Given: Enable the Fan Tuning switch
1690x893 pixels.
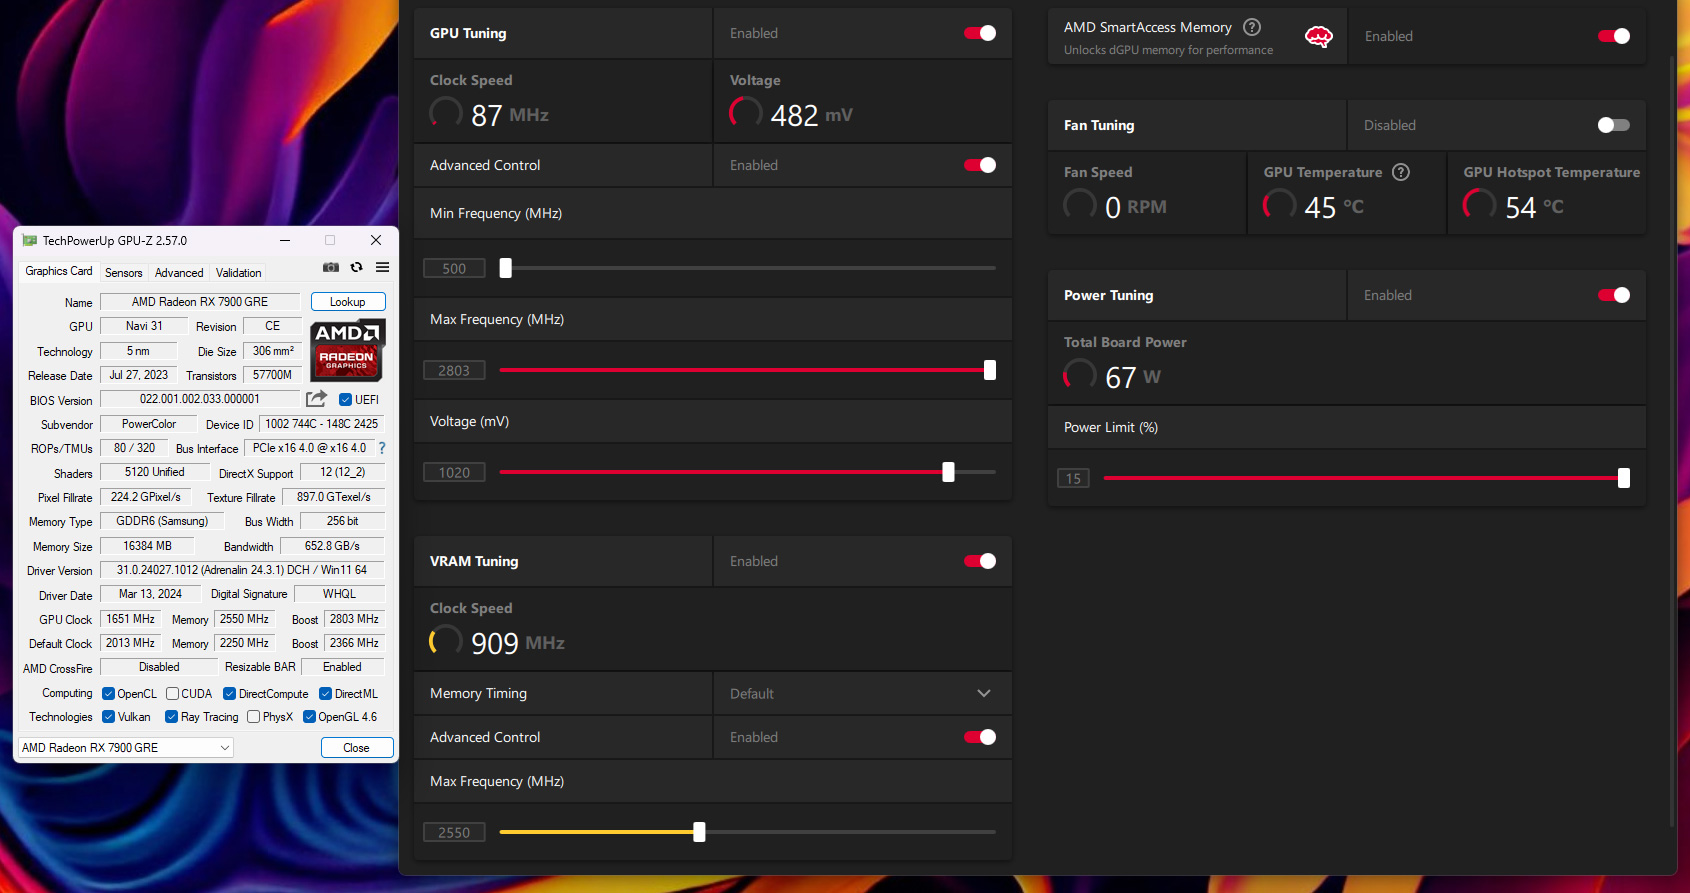Looking at the screenshot, I should click(1614, 125).
